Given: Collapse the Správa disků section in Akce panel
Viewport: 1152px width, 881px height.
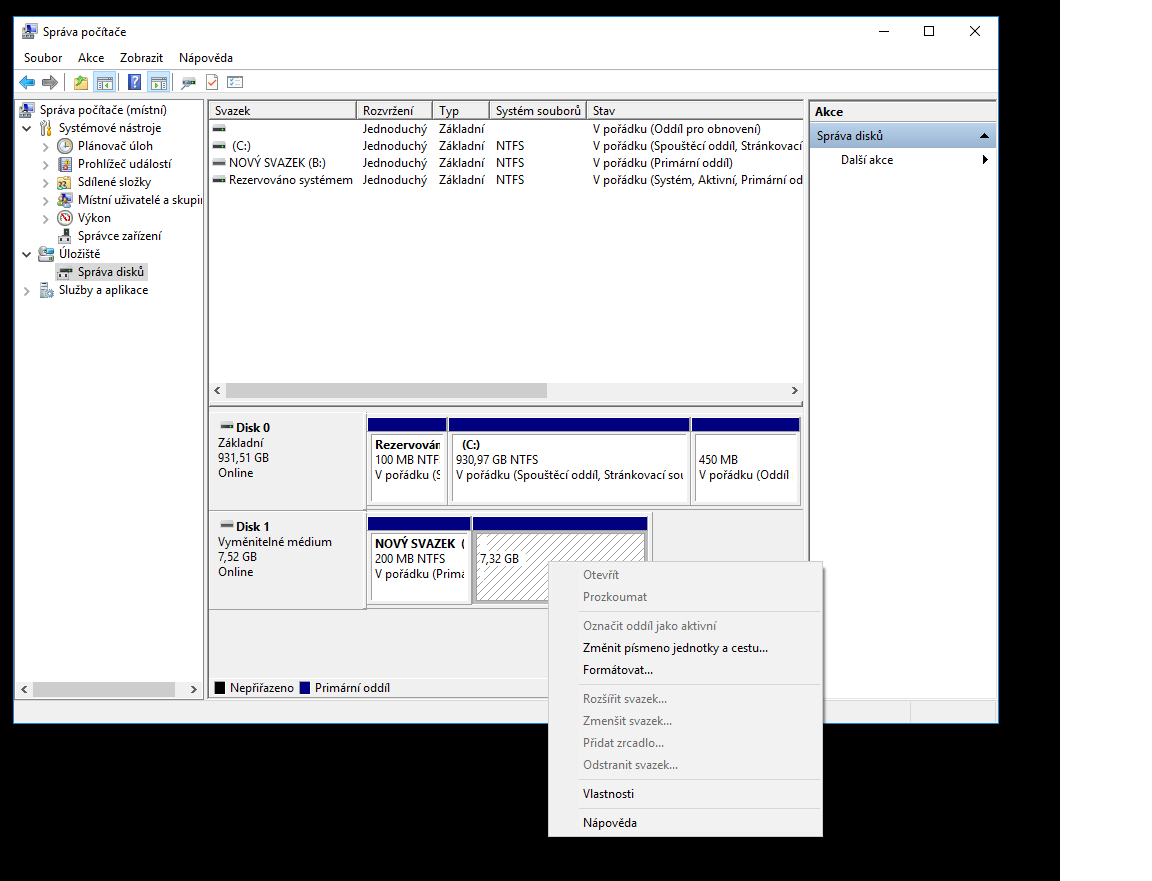Looking at the screenshot, I should 984,136.
